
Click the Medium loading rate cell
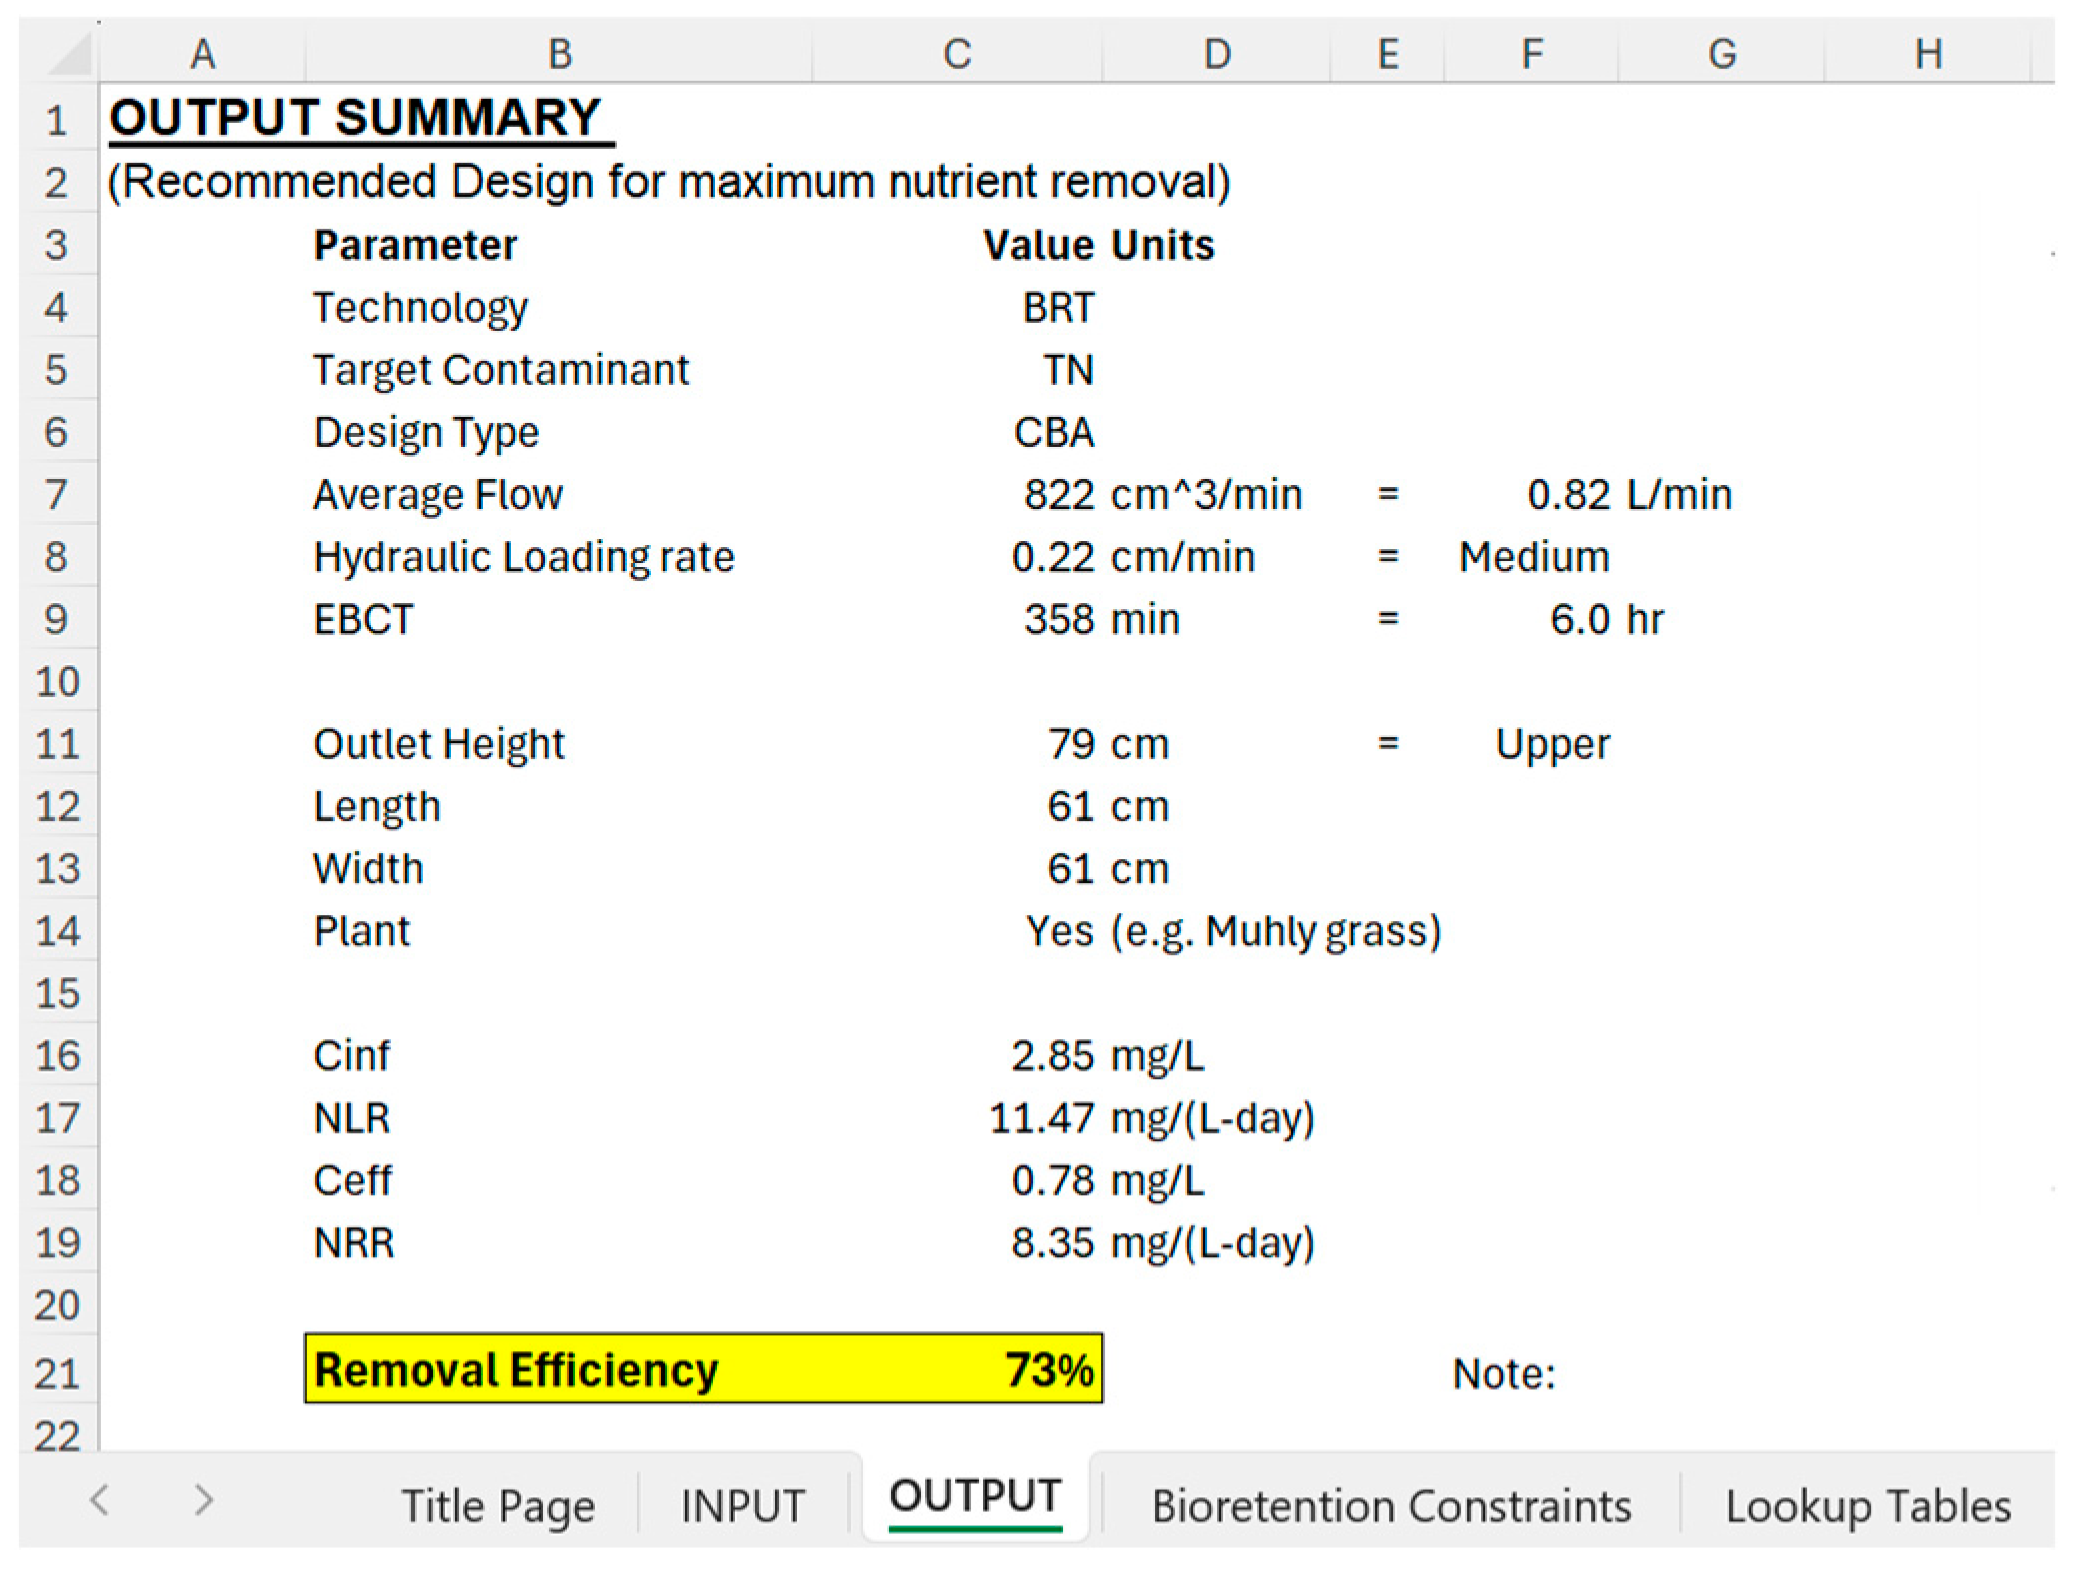(1533, 557)
